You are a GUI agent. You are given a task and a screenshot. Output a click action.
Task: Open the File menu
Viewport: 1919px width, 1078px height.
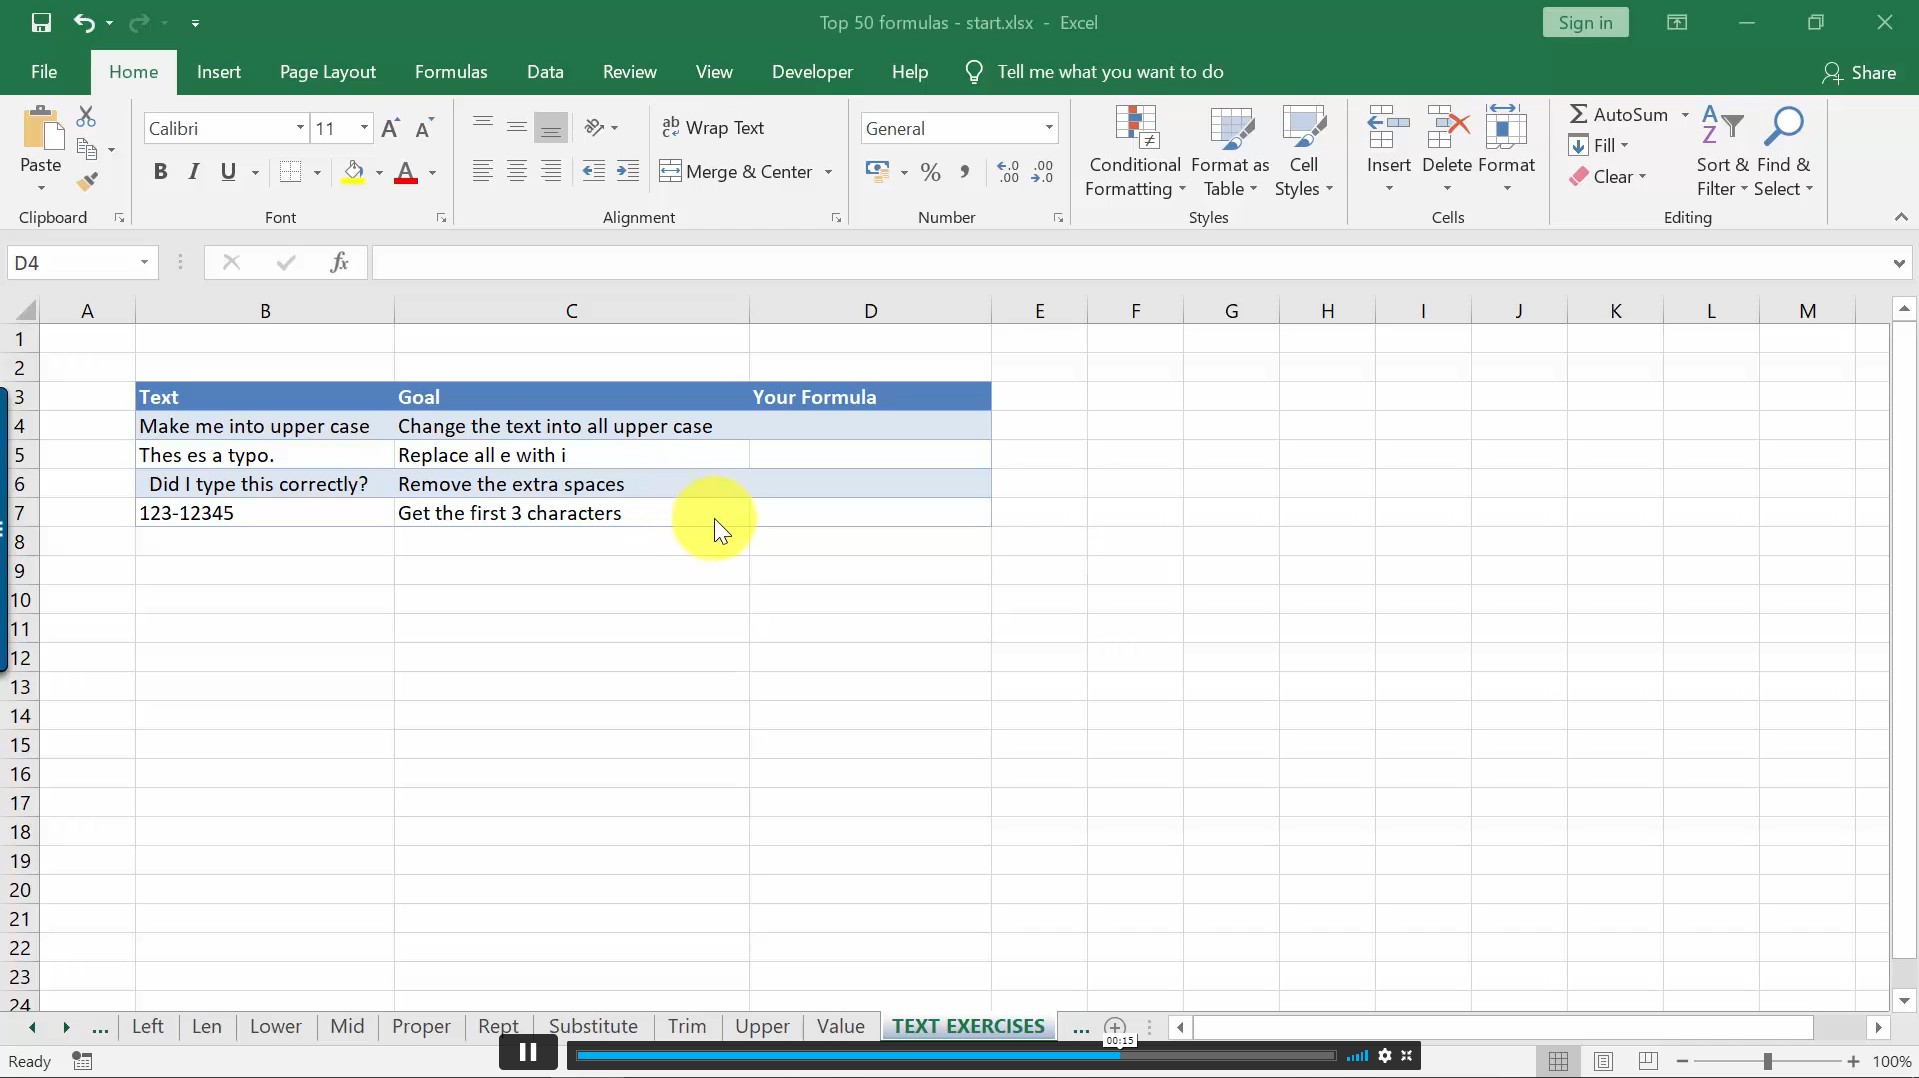tap(44, 72)
